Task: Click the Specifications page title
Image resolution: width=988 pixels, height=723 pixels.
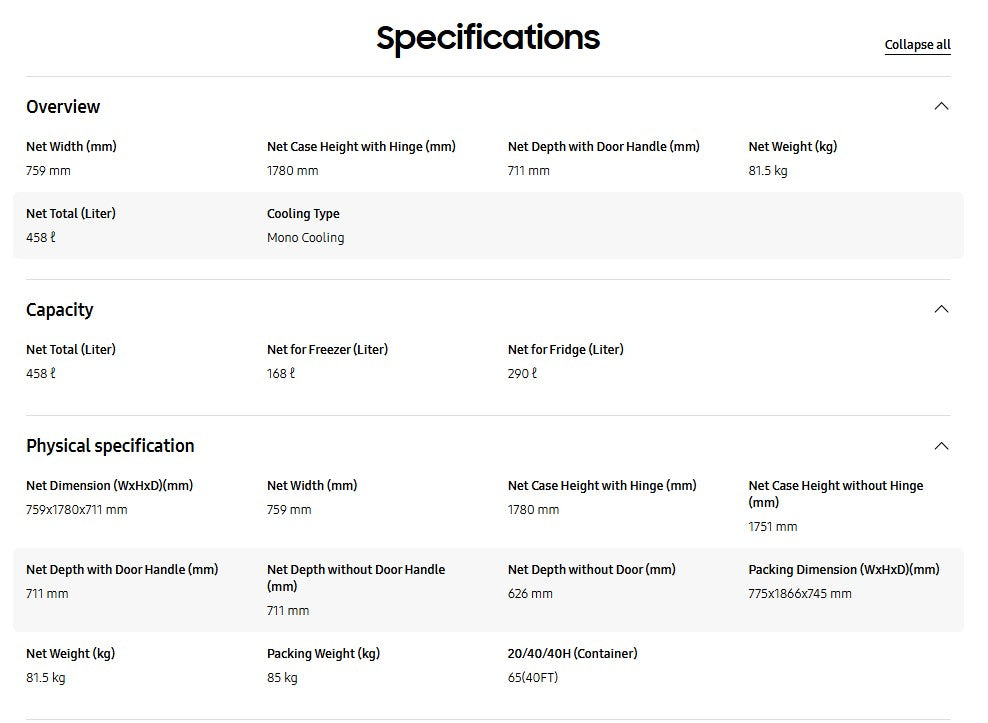Action: [x=488, y=38]
